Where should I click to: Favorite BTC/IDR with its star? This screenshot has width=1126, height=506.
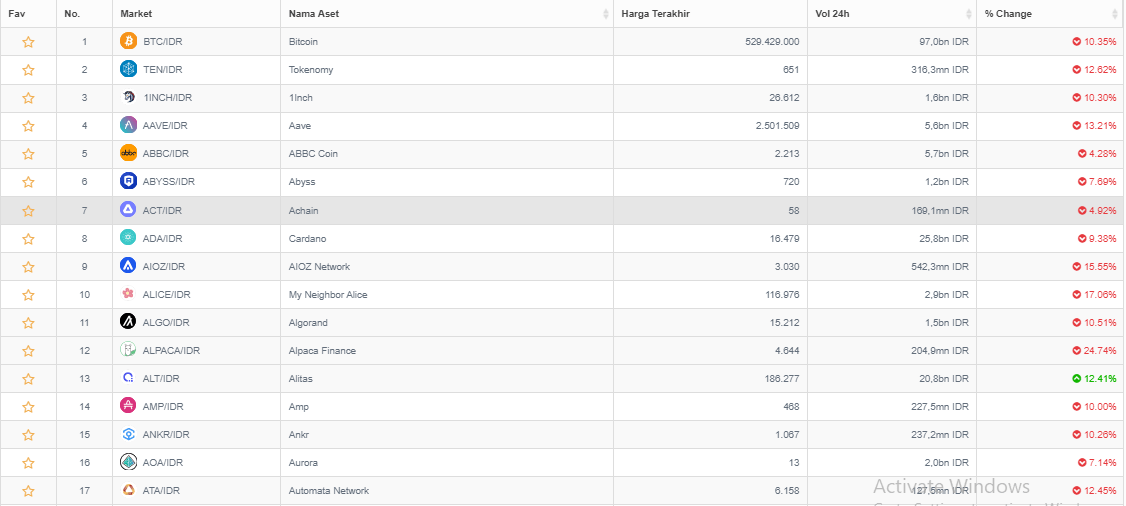coord(28,42)
